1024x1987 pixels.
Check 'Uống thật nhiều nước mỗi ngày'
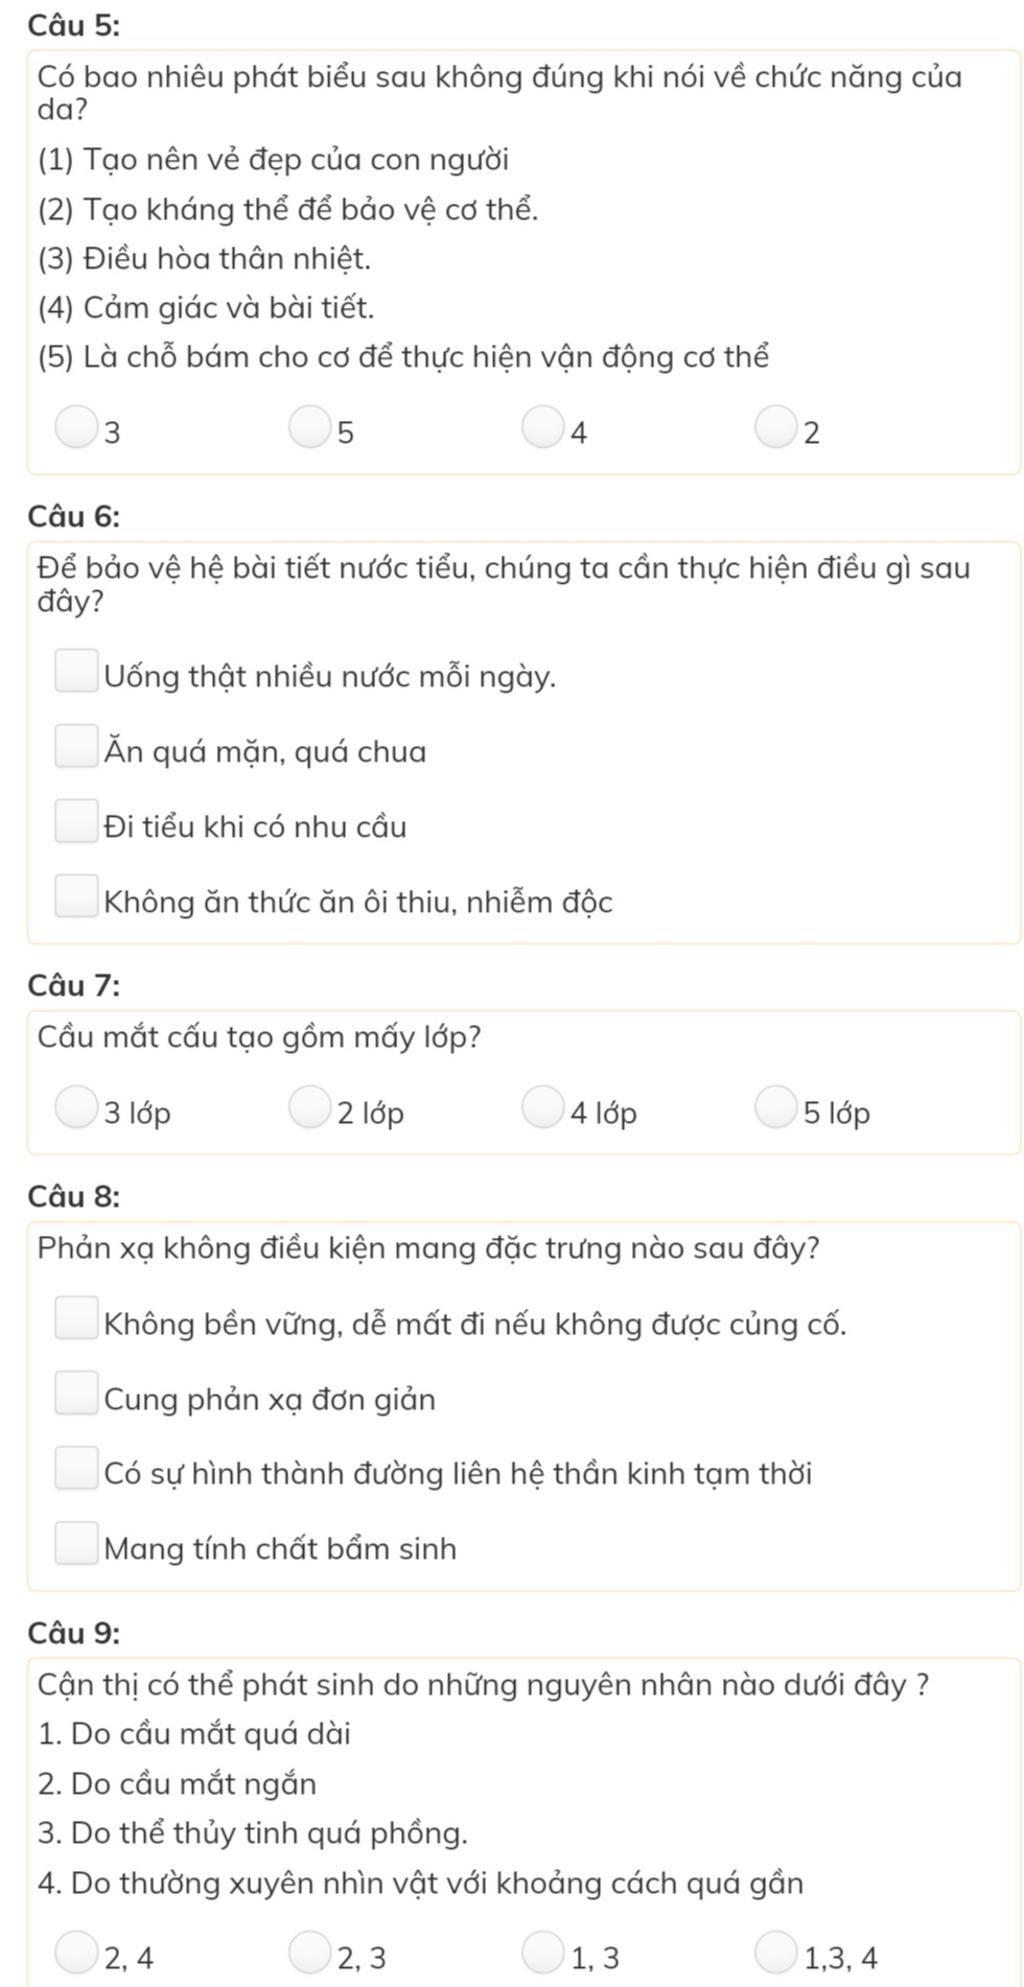(76, 671)
